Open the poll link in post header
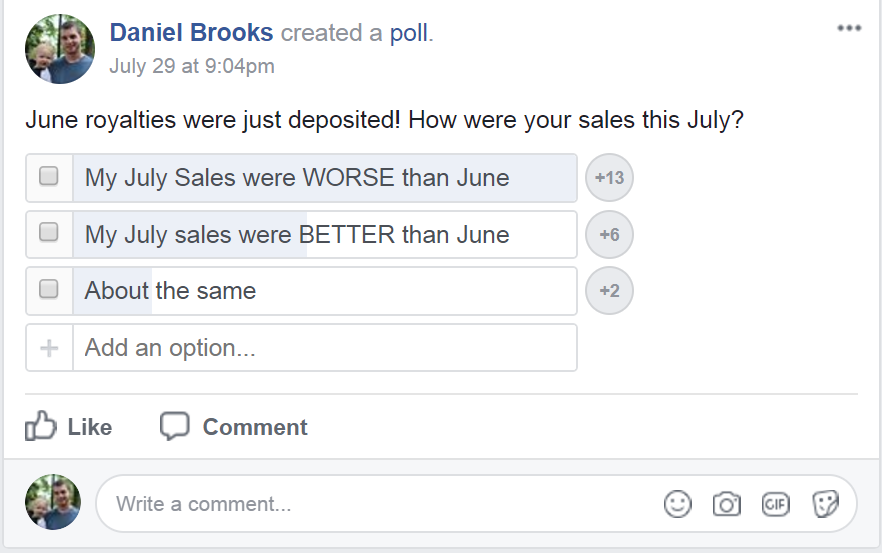This screenshot has height=553, width=882. 410,33
